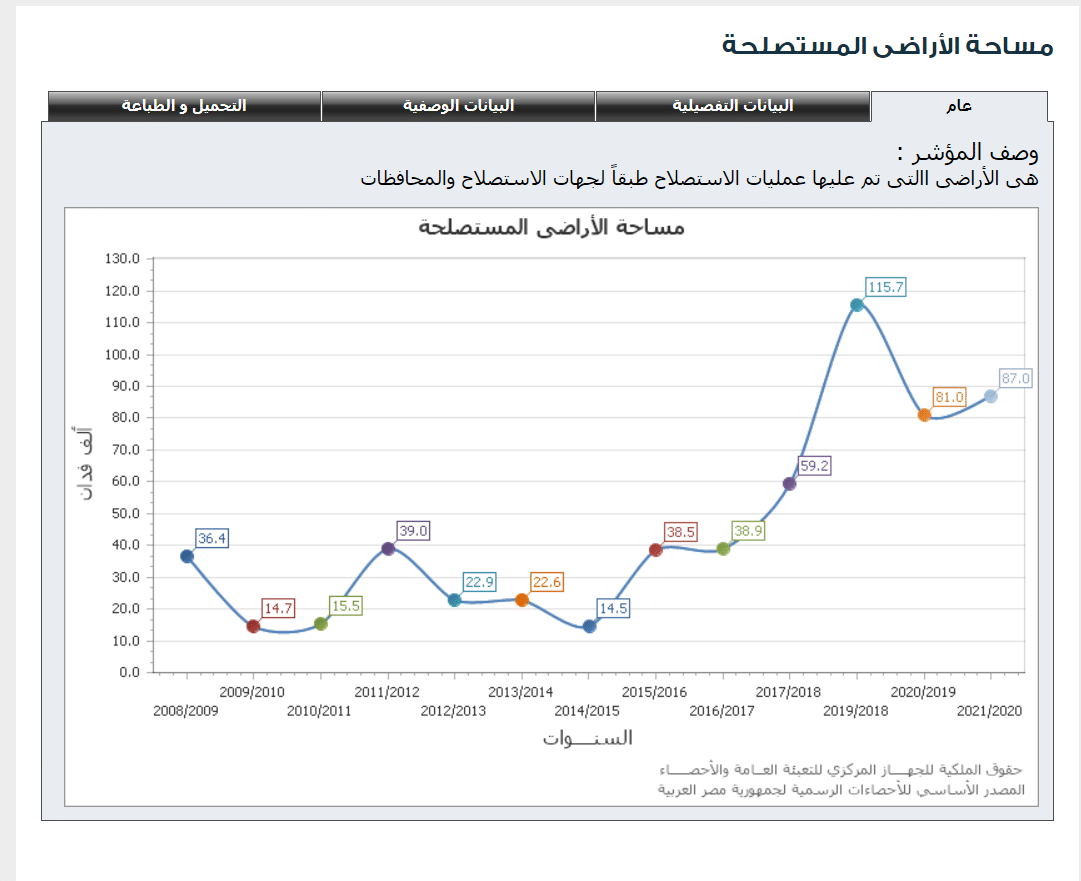The width and height of the screenshot is (1081, 881).
Task: Click the red 38.5 data point
Action: pyautogui.click(x=655, y=550)
